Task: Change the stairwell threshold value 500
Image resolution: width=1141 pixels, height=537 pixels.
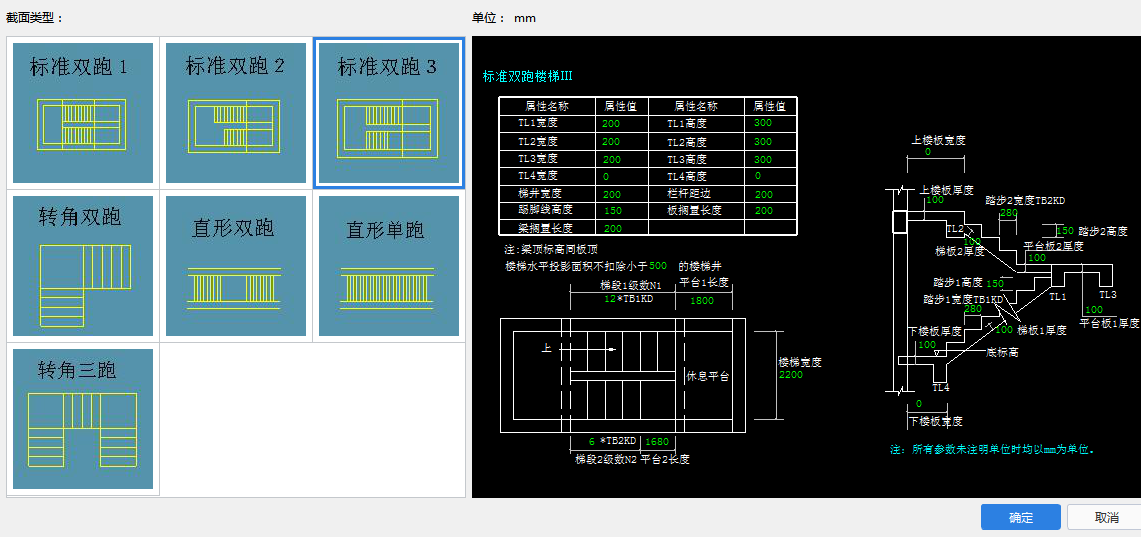Action: (x=658, y=266)
